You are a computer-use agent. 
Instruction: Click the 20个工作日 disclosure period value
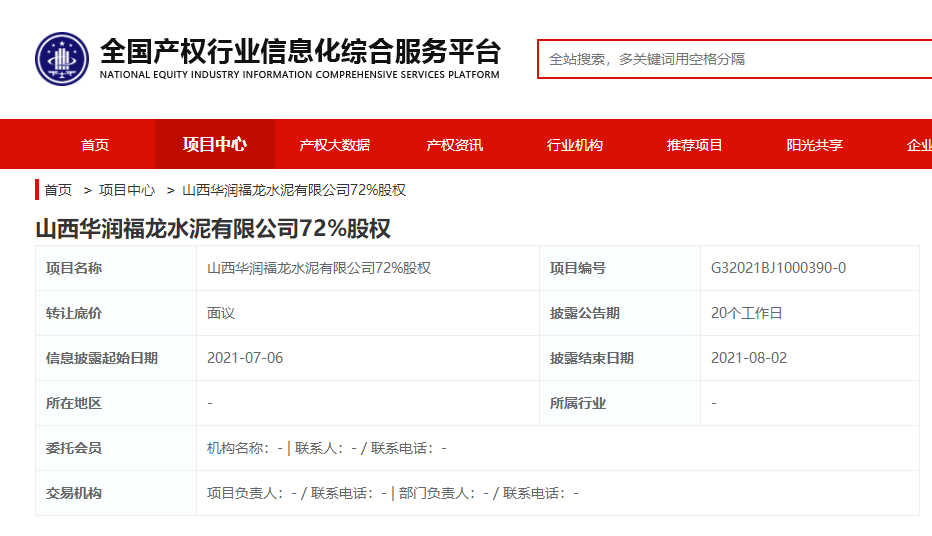click(x=747, y=313)
